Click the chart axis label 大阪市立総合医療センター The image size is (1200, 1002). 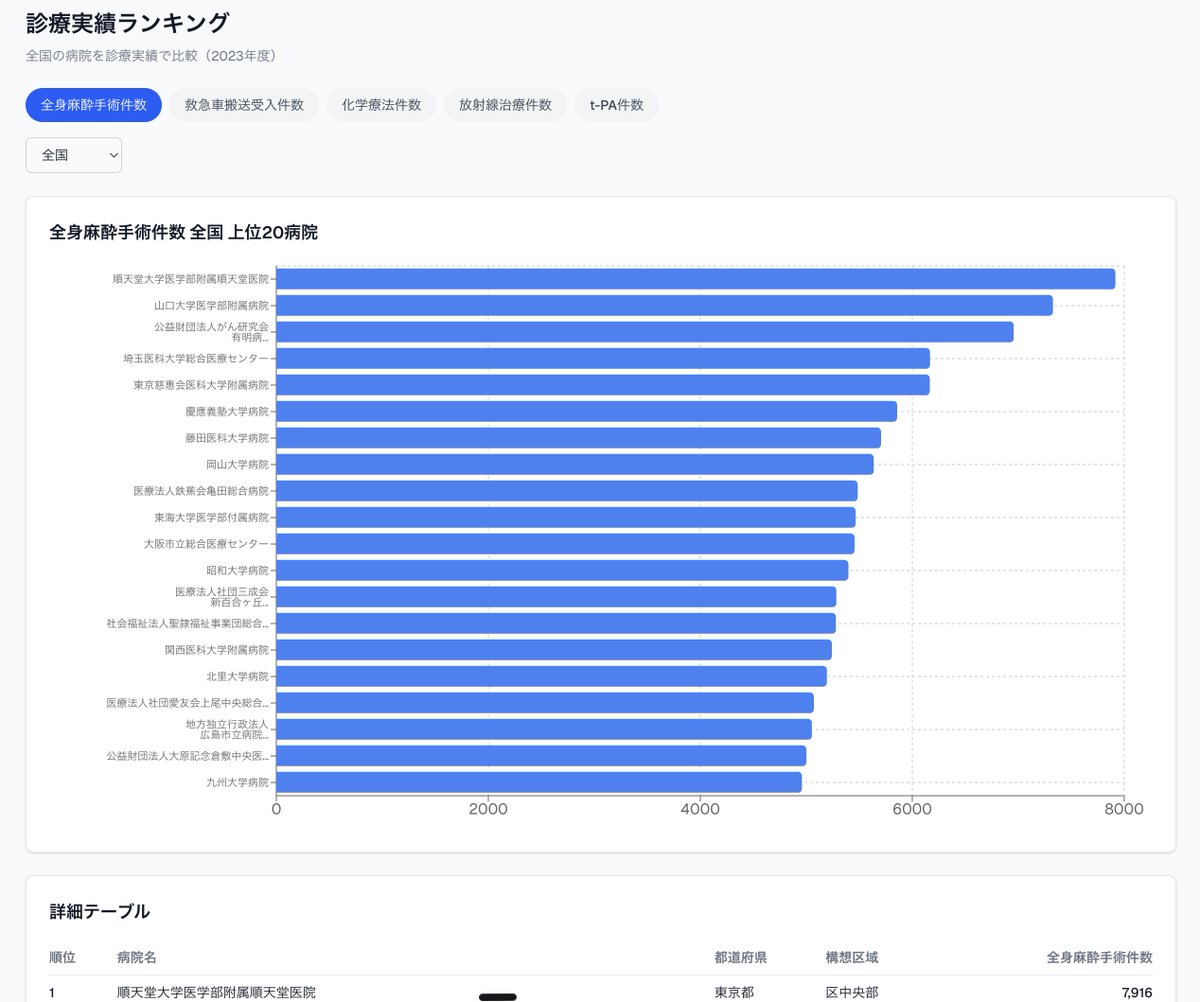pos(206,544)
